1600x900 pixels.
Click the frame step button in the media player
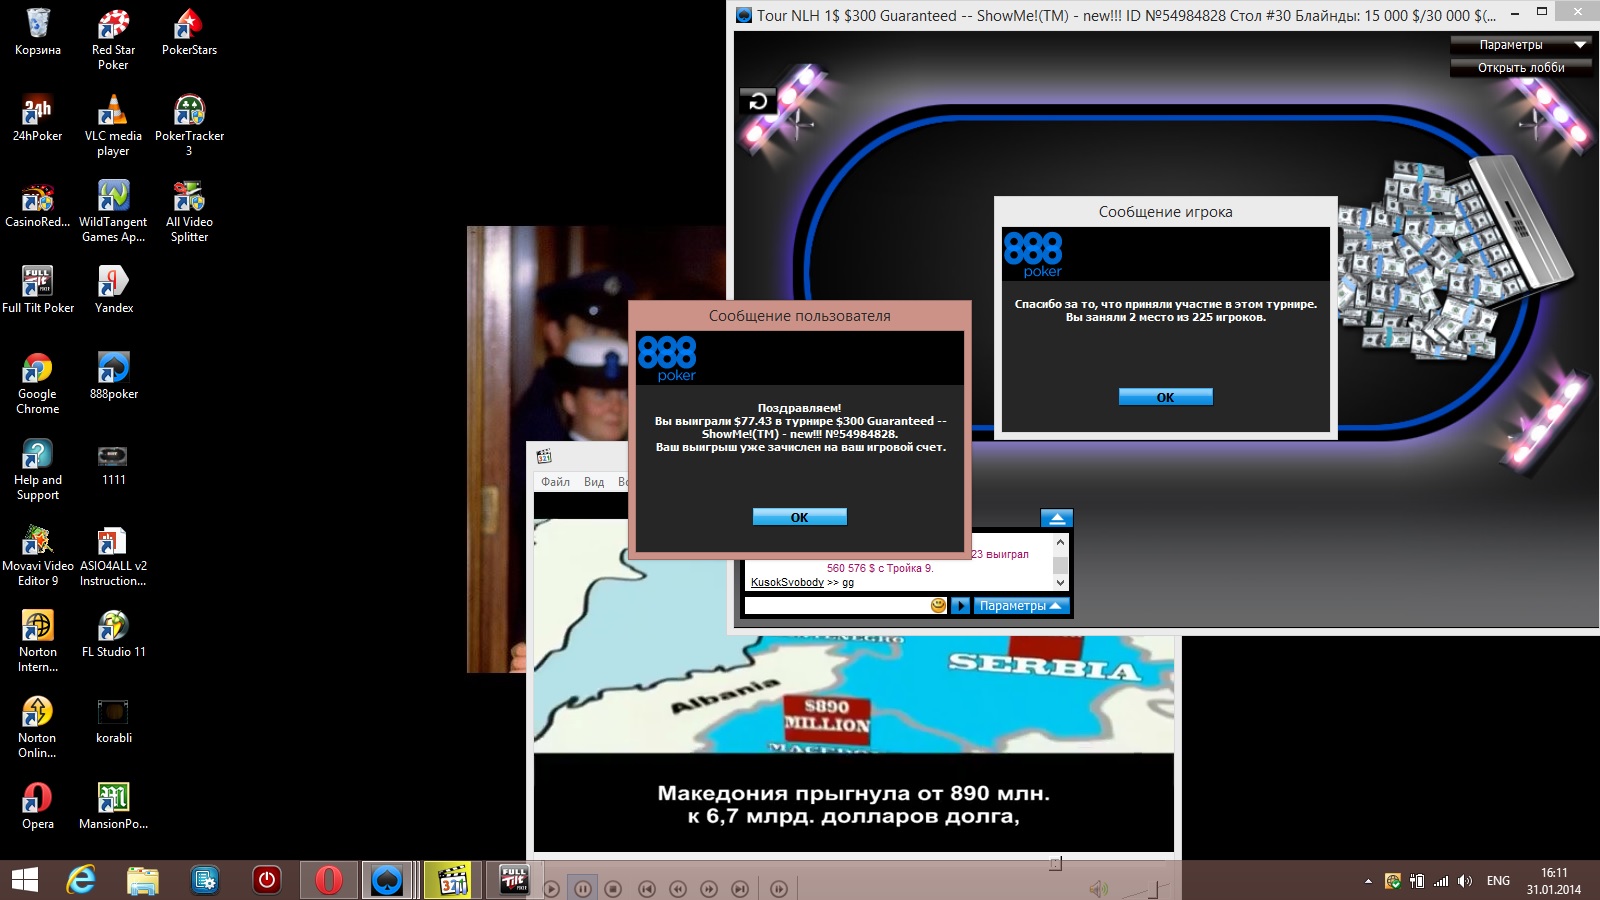click(779, 889)
